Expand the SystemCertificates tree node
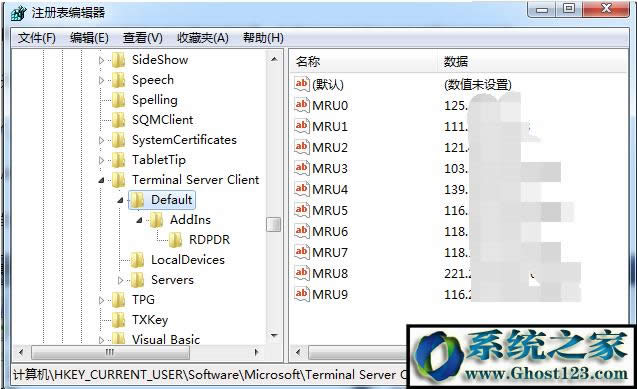637x389 pixels. (101, 140)
